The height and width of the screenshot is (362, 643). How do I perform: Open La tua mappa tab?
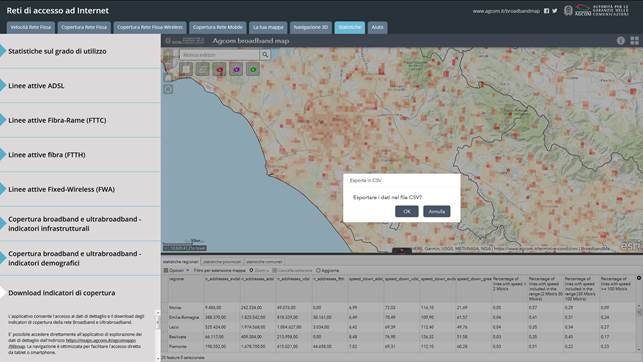[x=268, y=27]
